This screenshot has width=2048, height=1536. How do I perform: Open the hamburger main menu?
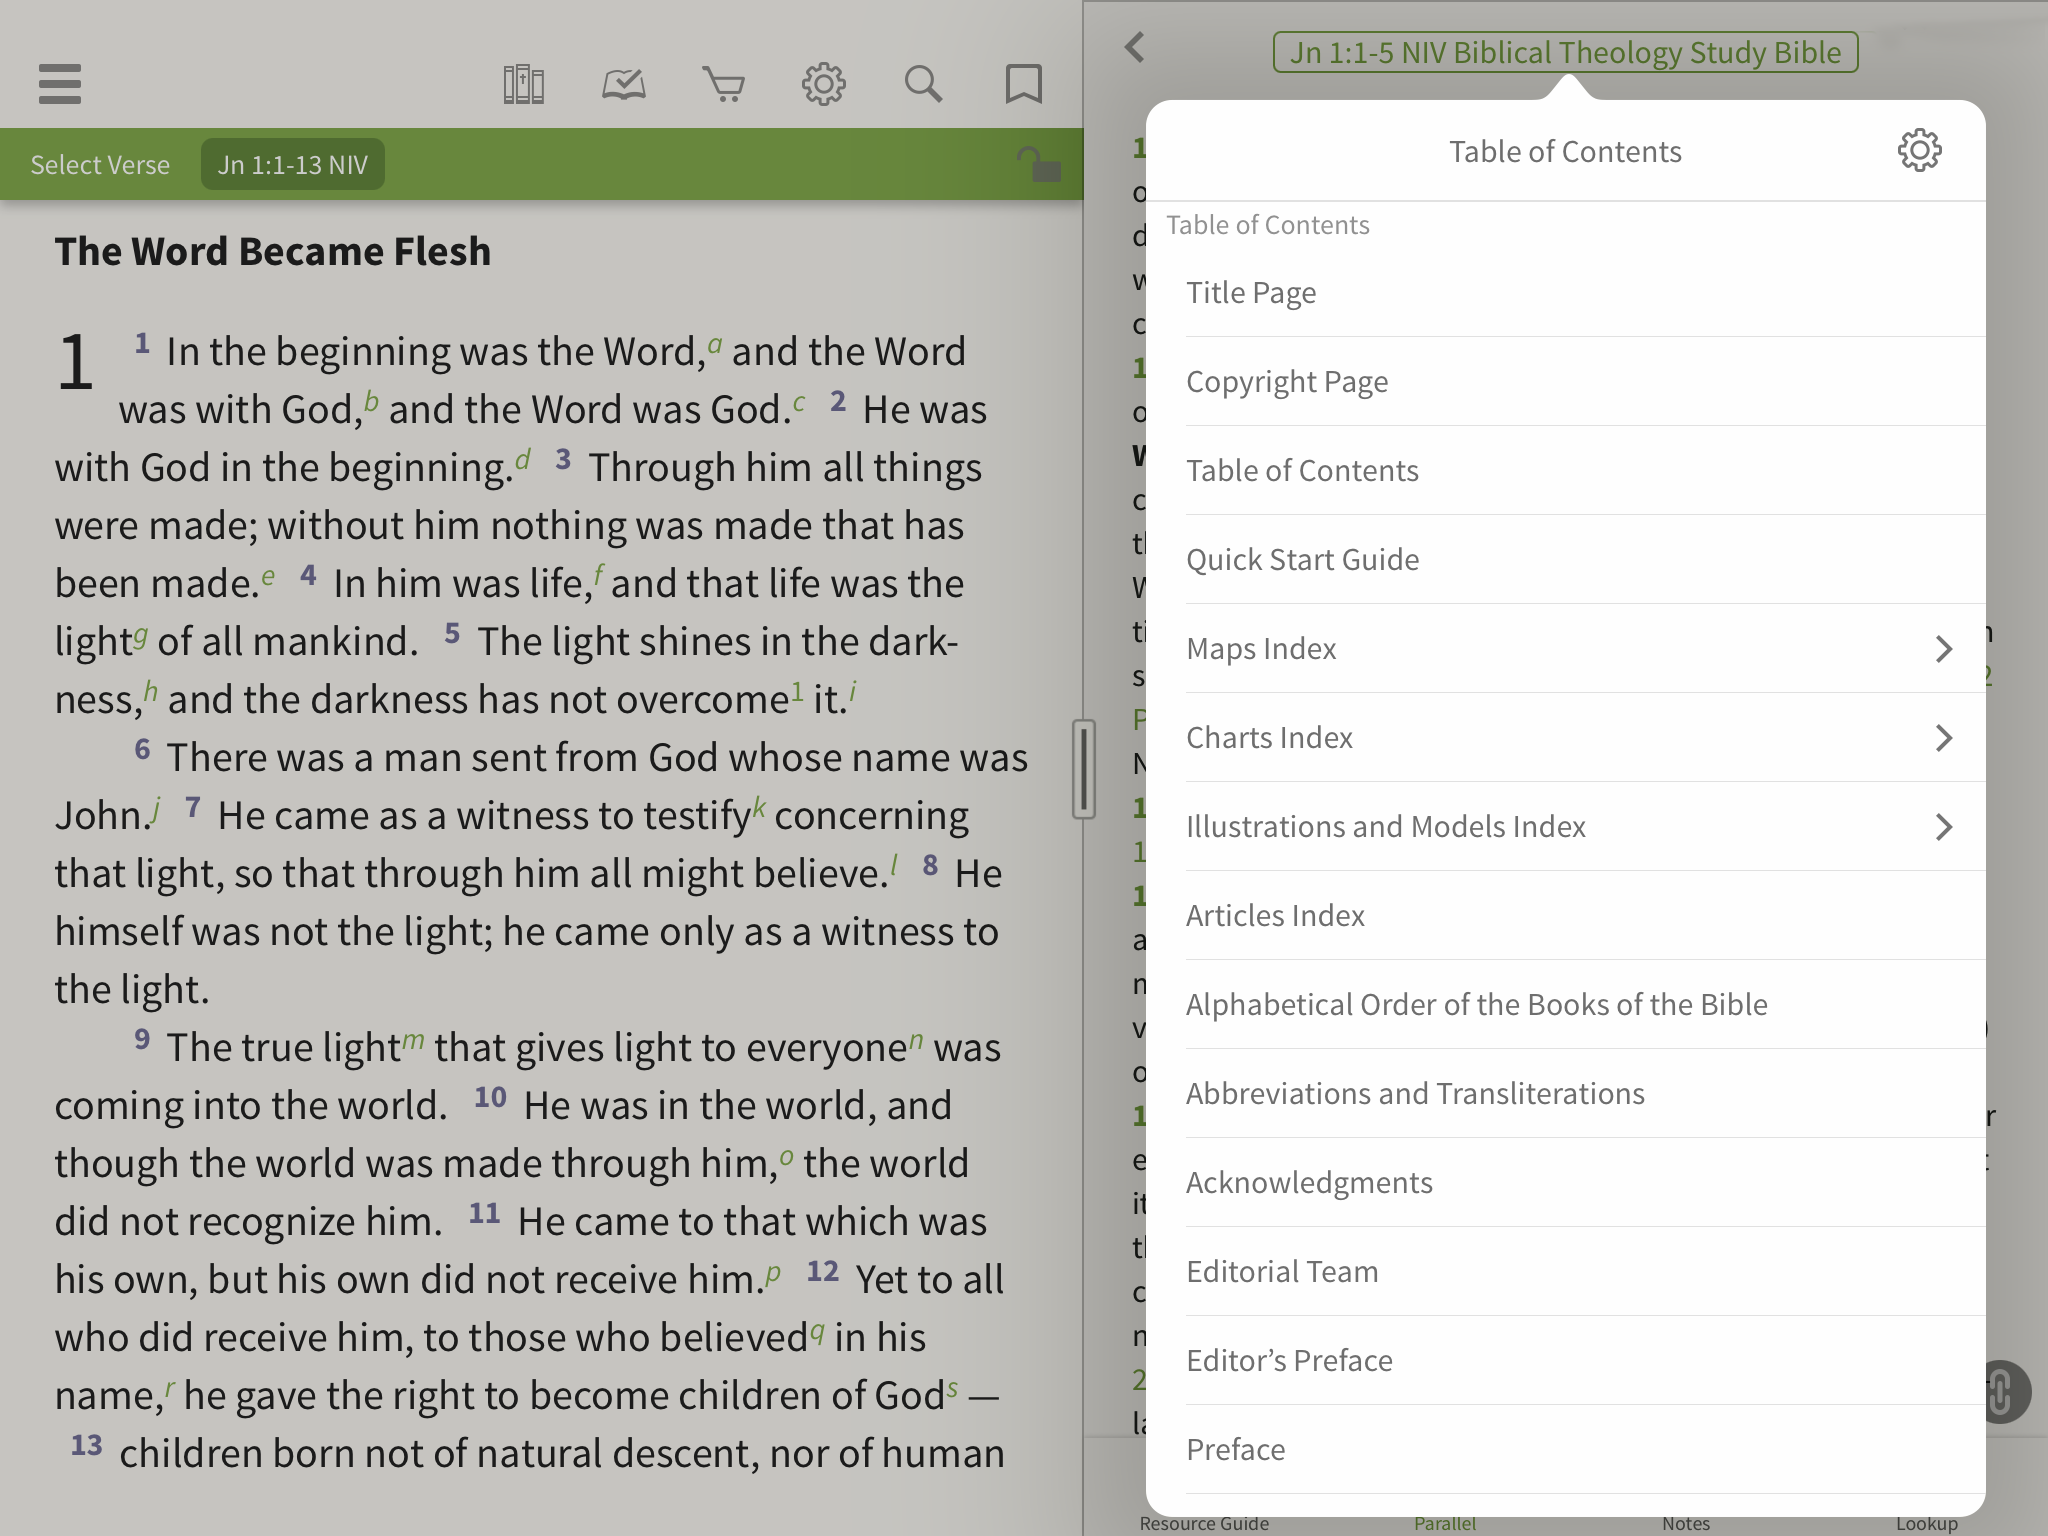click(x=60, y=84)
